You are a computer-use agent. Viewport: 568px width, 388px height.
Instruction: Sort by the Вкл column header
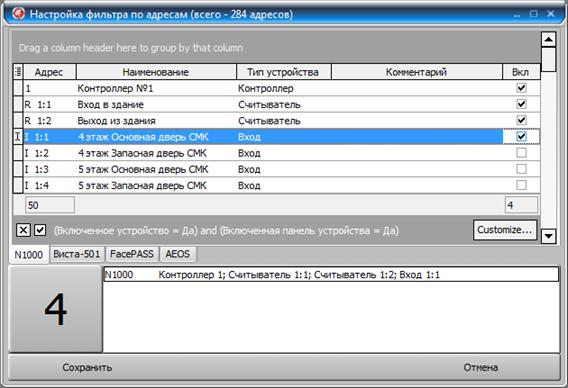click(x=521, y=72)
